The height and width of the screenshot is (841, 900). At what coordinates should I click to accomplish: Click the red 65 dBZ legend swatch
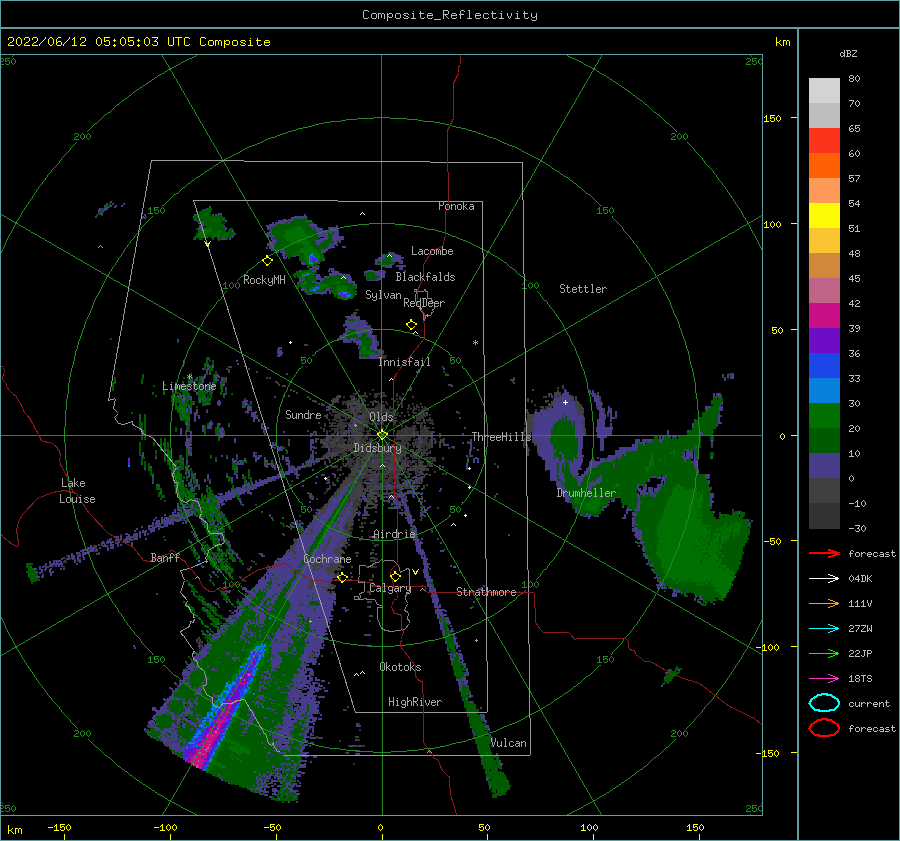(x=824, y=140)
